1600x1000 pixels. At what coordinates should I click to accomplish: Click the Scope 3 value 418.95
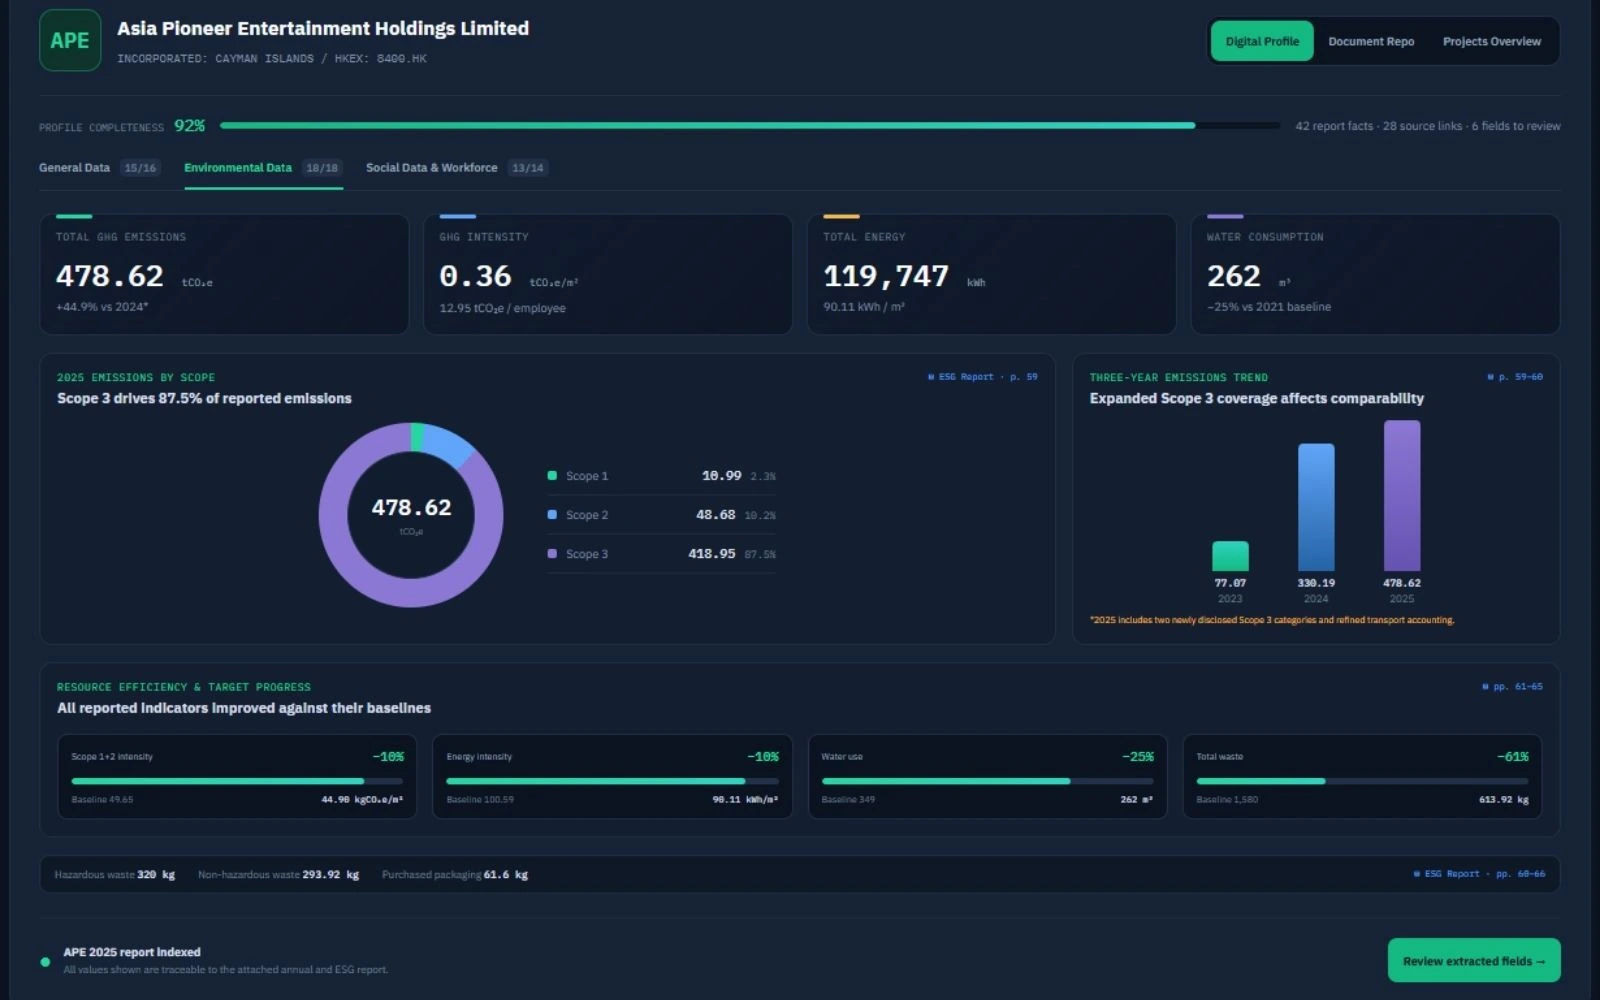tap(712, 554)
